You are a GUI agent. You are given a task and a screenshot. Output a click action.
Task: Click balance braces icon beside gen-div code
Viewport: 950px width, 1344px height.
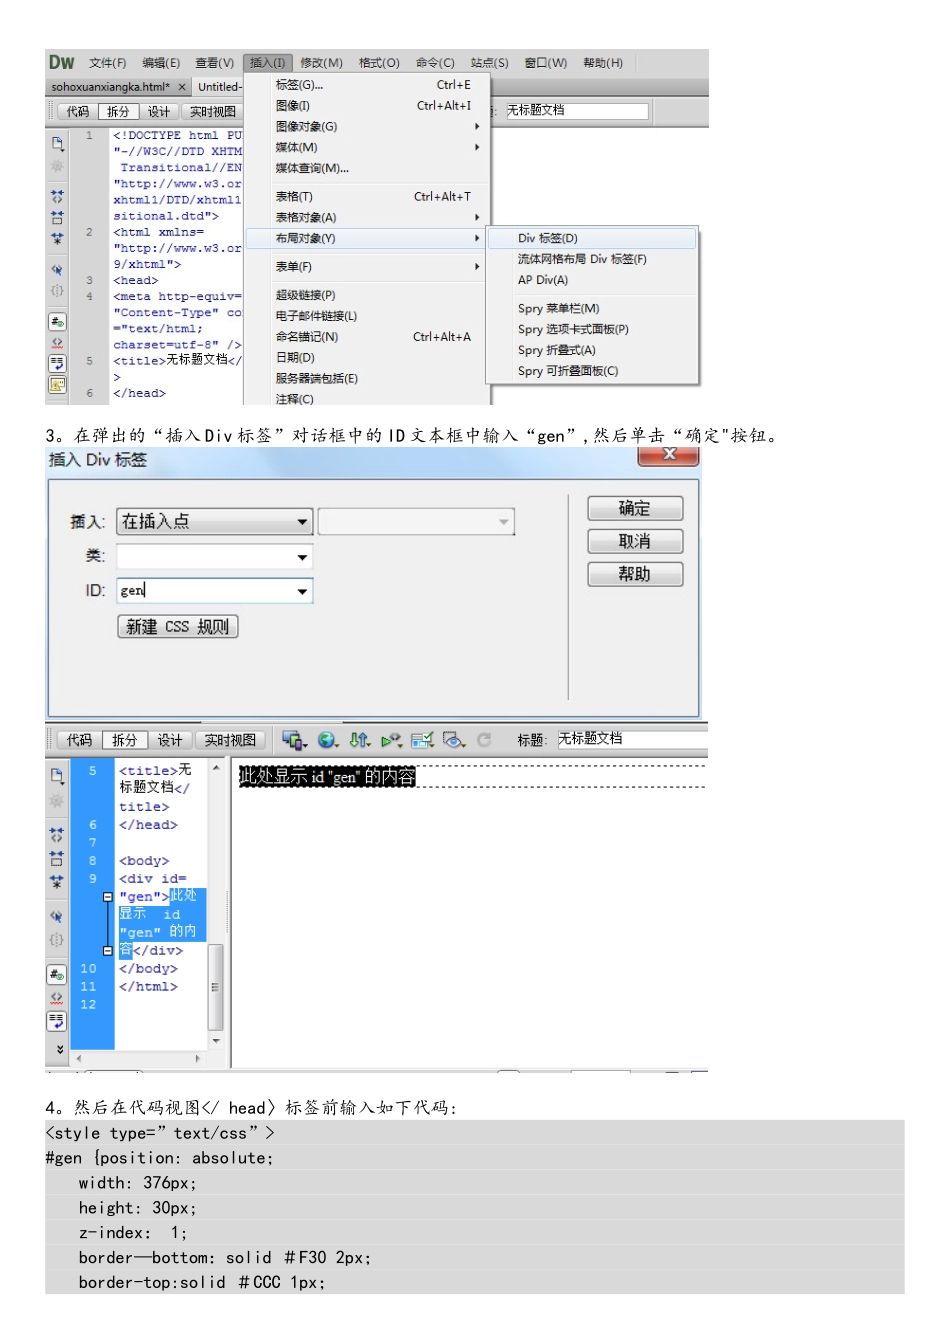[57, 940]
